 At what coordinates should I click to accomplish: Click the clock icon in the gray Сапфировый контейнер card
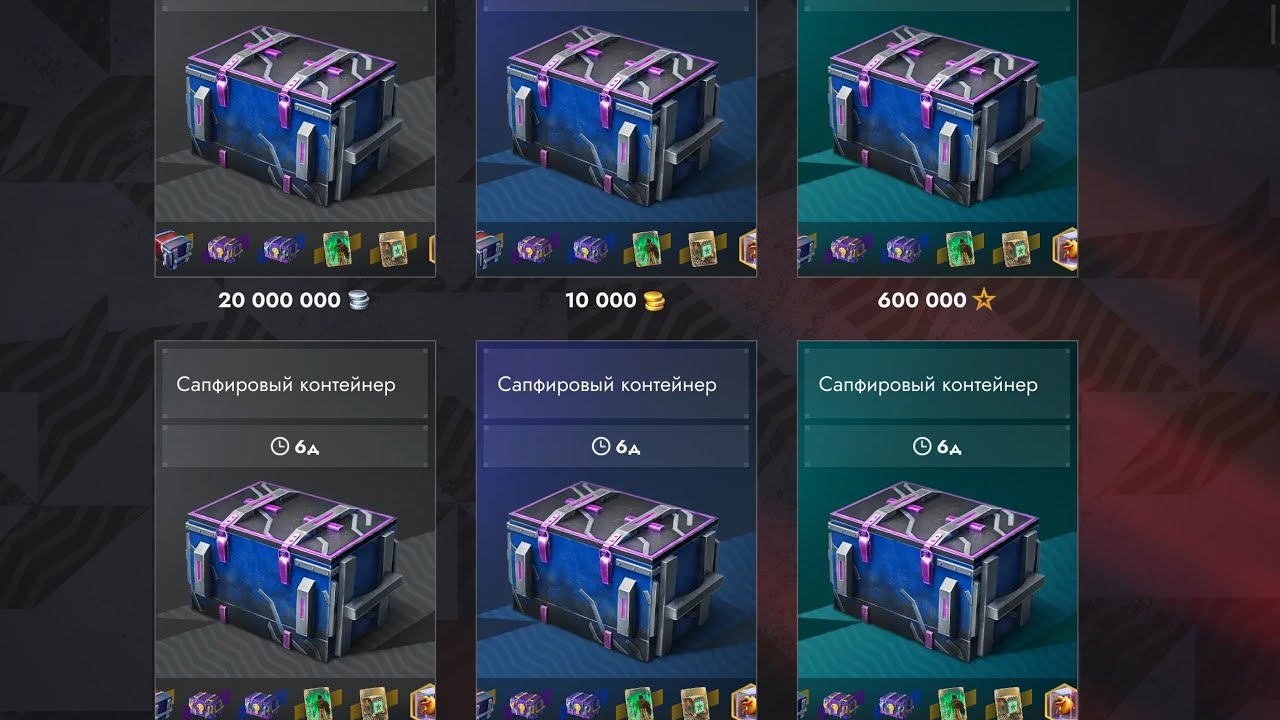coord(280,447)
